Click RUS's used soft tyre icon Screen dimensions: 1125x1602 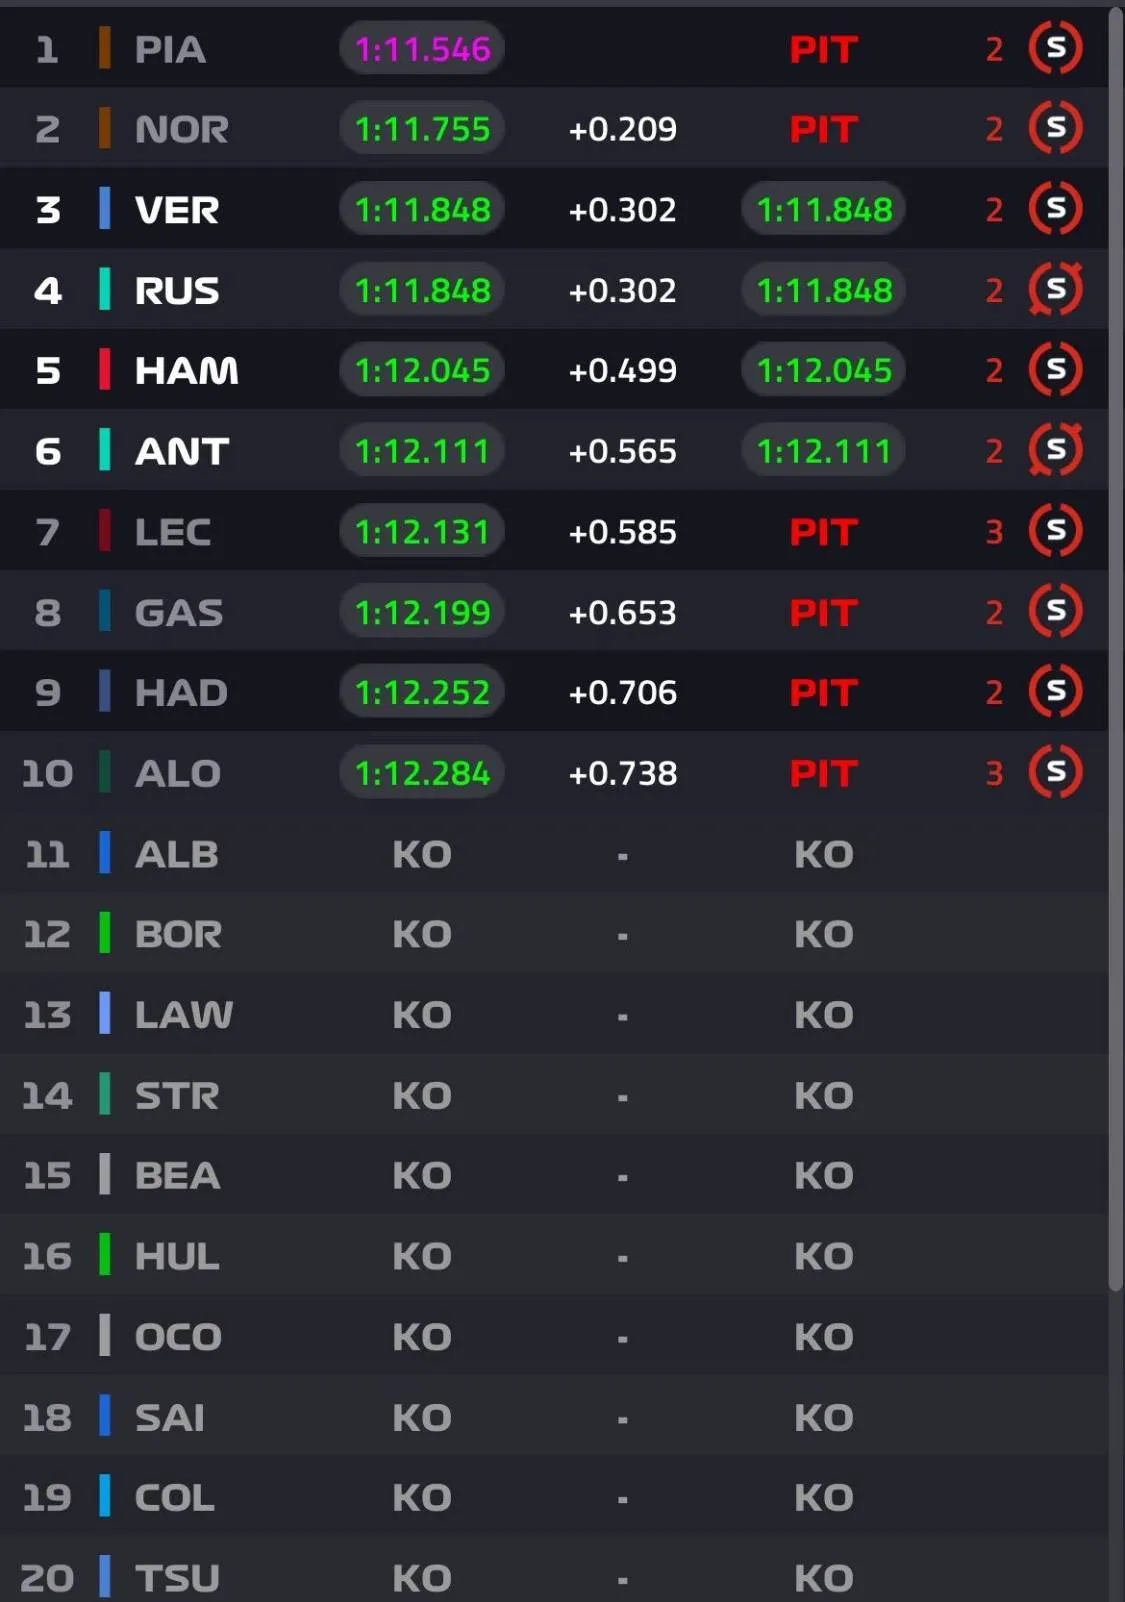pos(1055,289)
